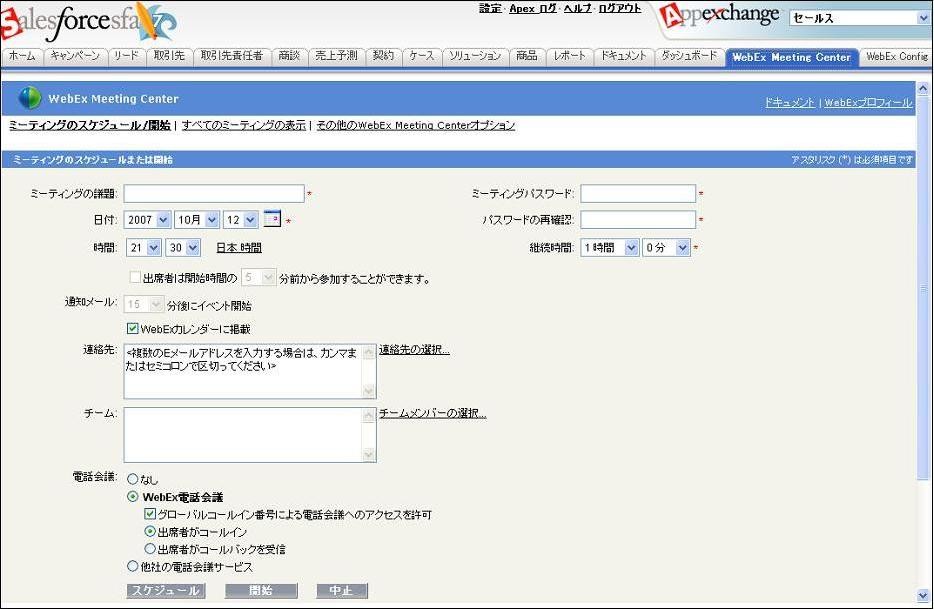This screenshot has height=609, width=934.
Task: Select the WebEx電話会議 radio option
Action: 132,496
